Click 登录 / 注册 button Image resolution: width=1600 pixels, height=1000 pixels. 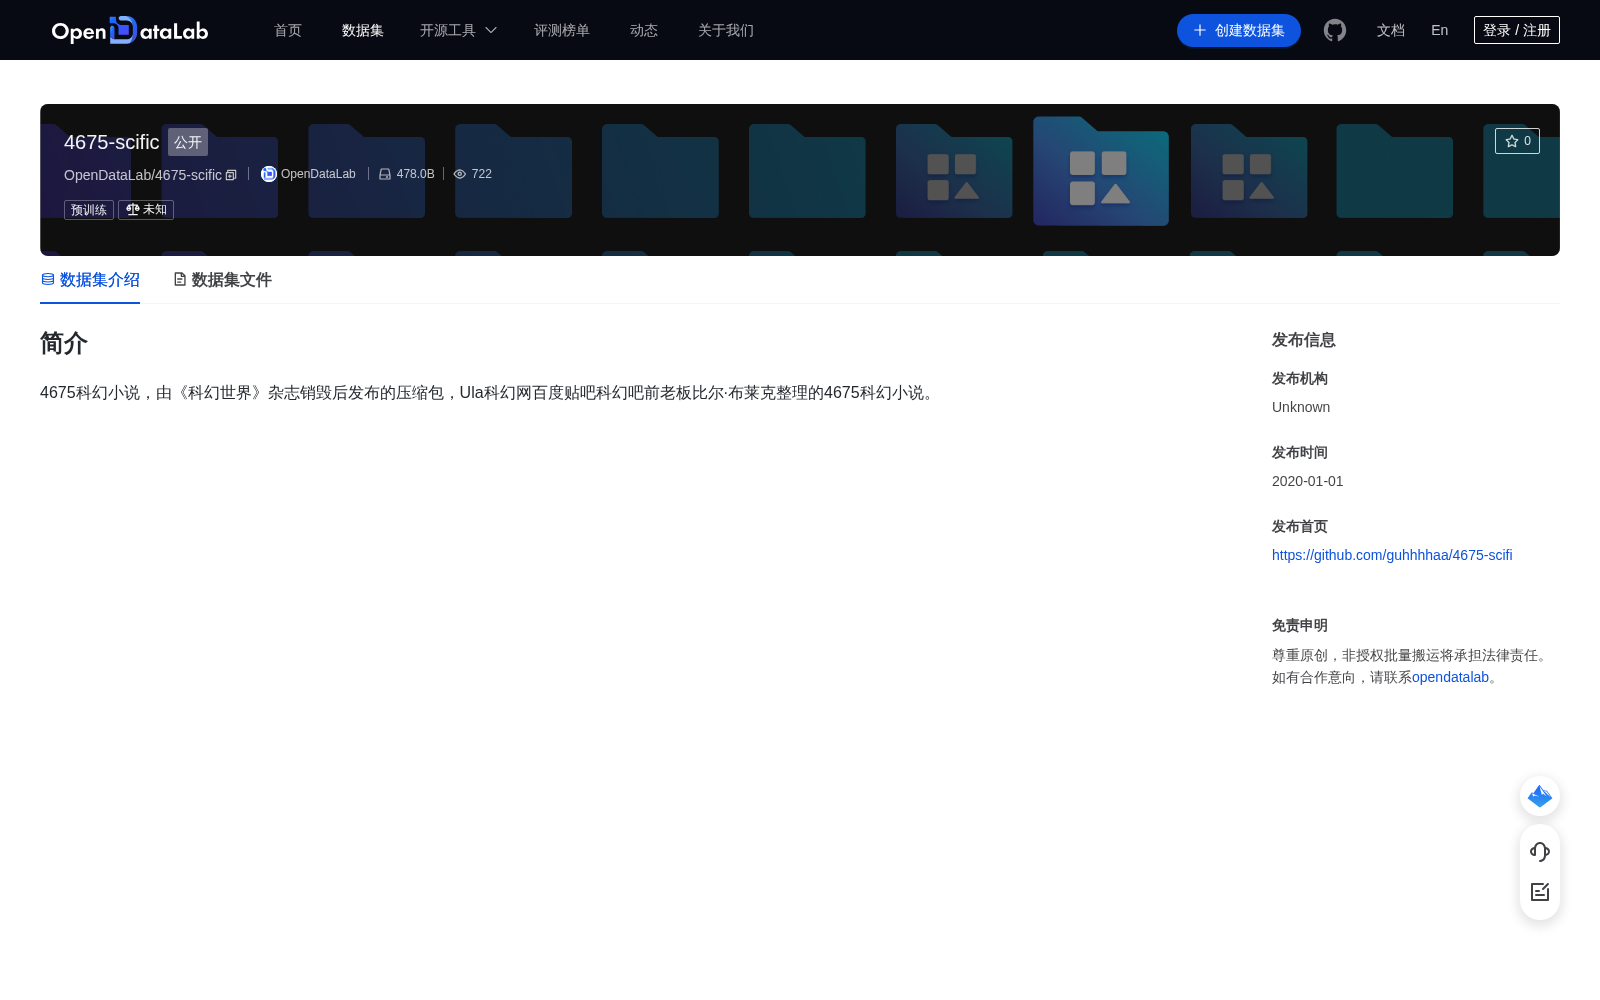1517,30
